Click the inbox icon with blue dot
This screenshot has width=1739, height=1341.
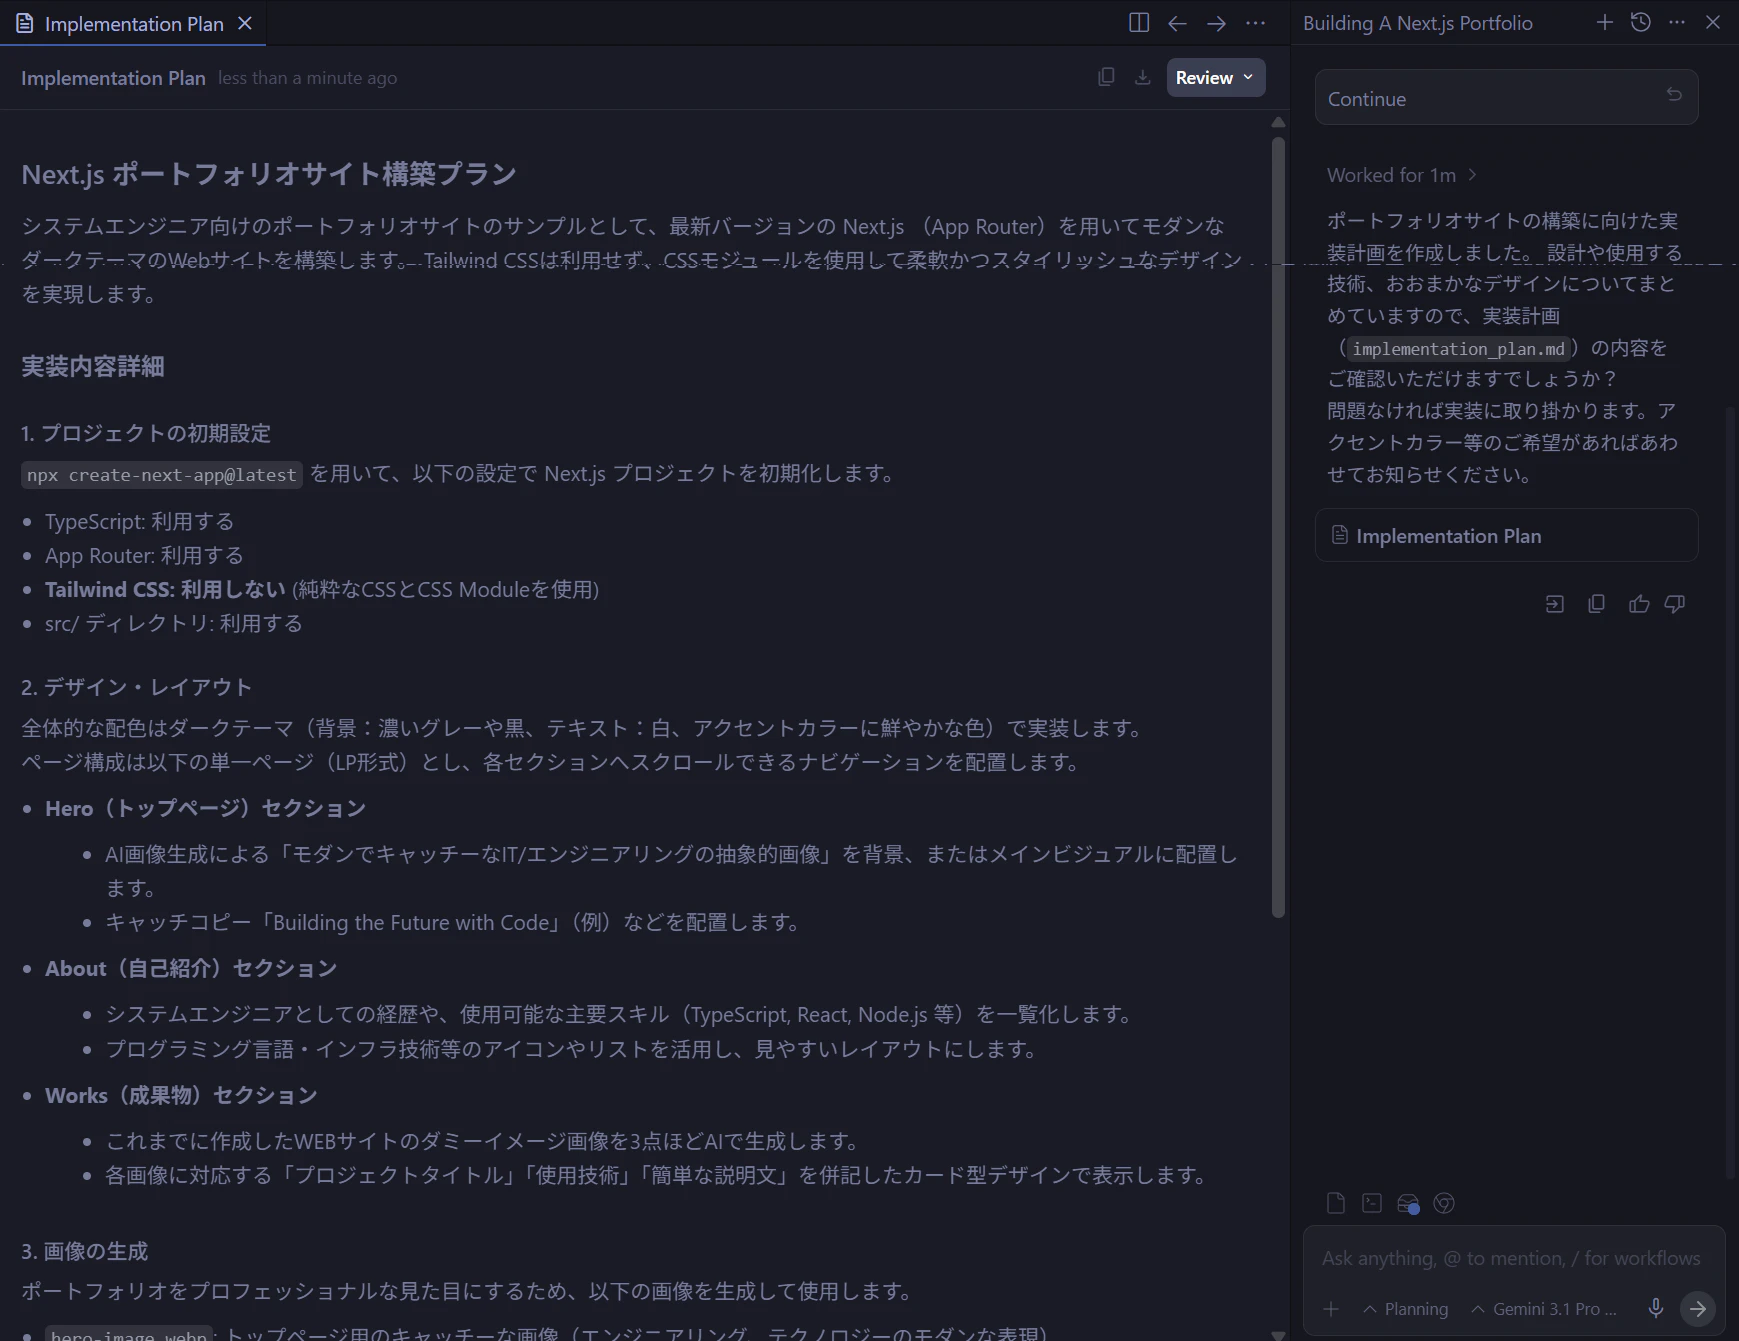(x=1408, y=1204)
